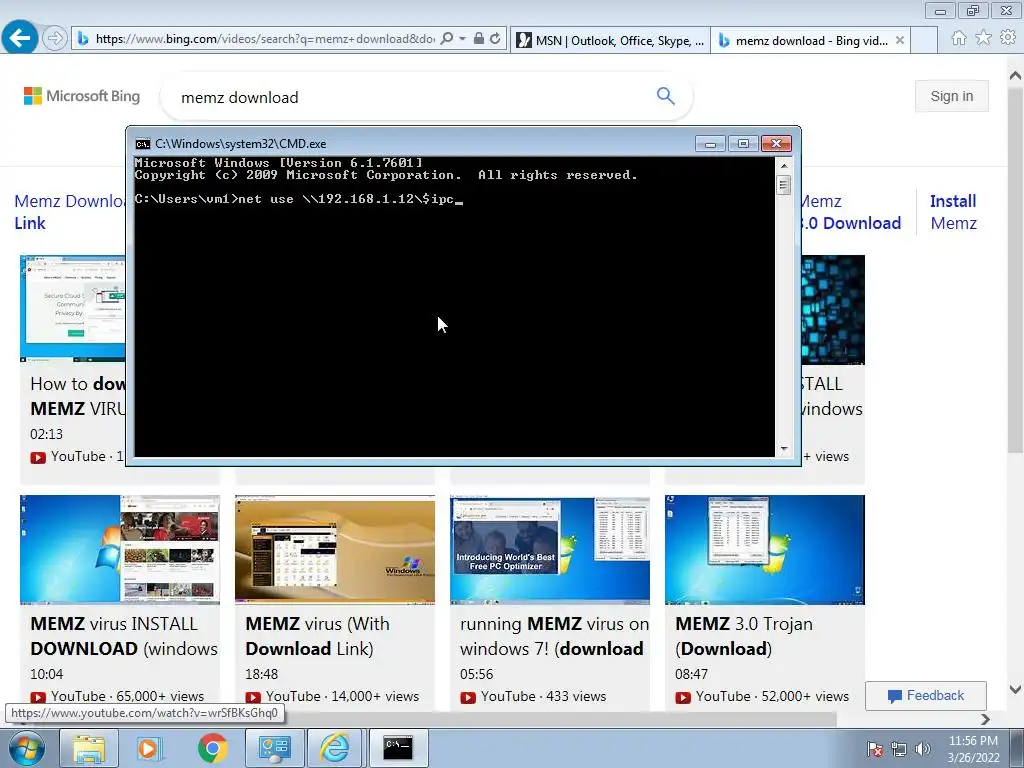1024x768 pixels.
Task: Refresh the page with the reload icon
Action: point(495,39)
